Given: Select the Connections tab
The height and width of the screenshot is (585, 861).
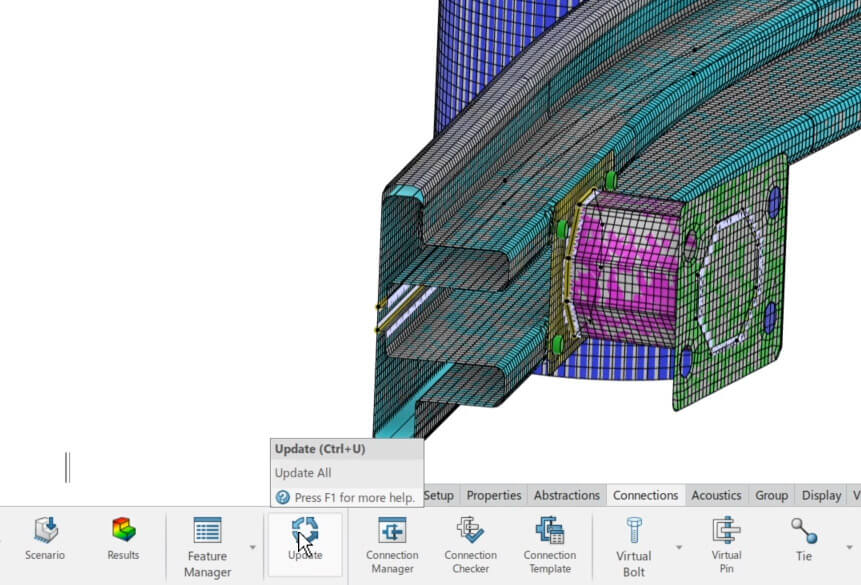Looking at the screenshot, I should 645,495.
